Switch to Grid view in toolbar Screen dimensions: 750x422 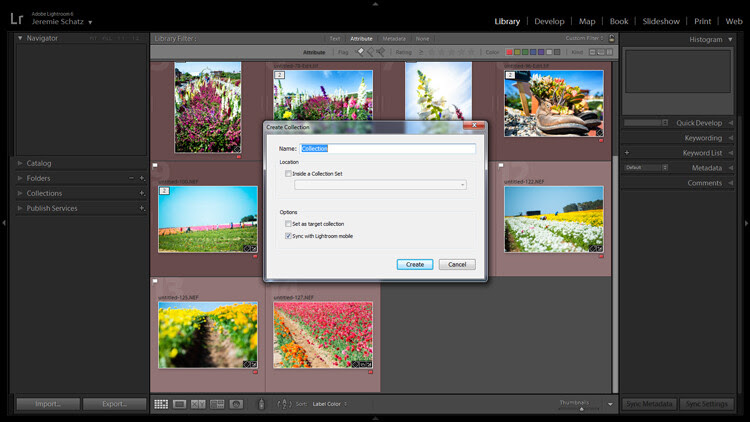click(x=161, y=404)
